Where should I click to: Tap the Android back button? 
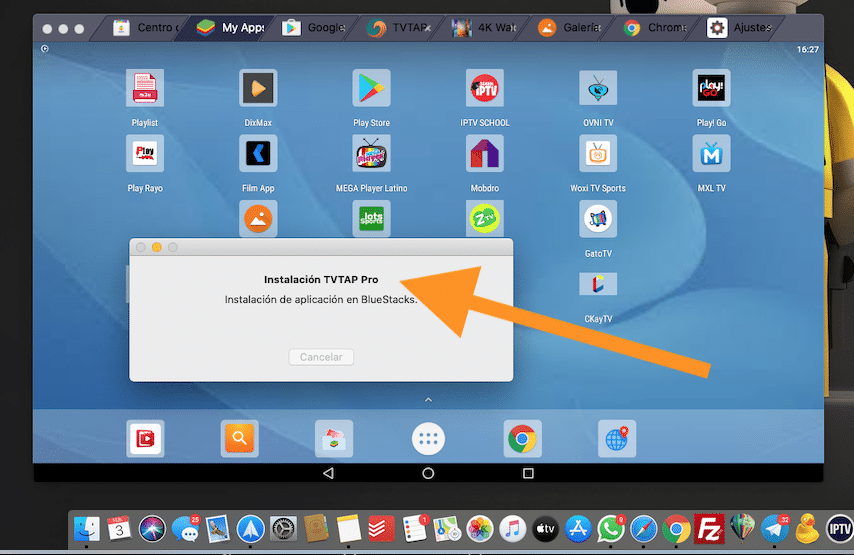(x=328, y=473)
